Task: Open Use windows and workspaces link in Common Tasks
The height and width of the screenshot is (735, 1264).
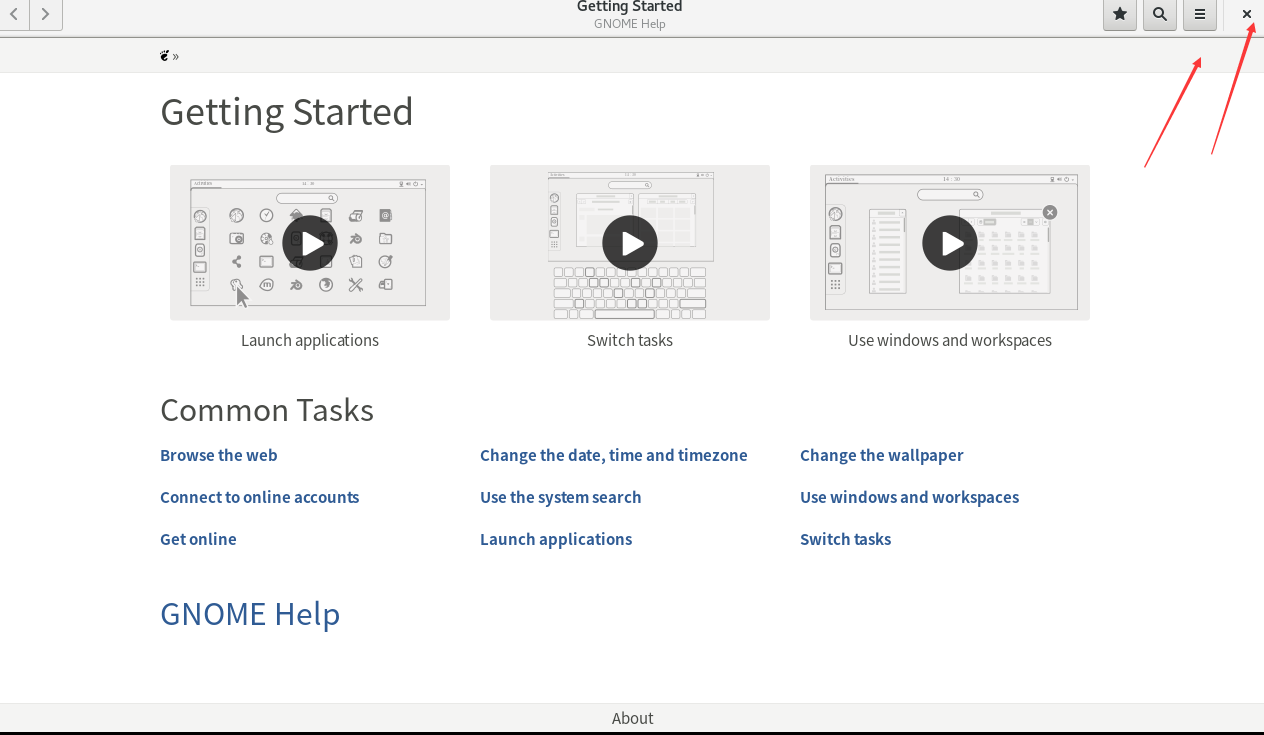Action: [x=910, y=497]
